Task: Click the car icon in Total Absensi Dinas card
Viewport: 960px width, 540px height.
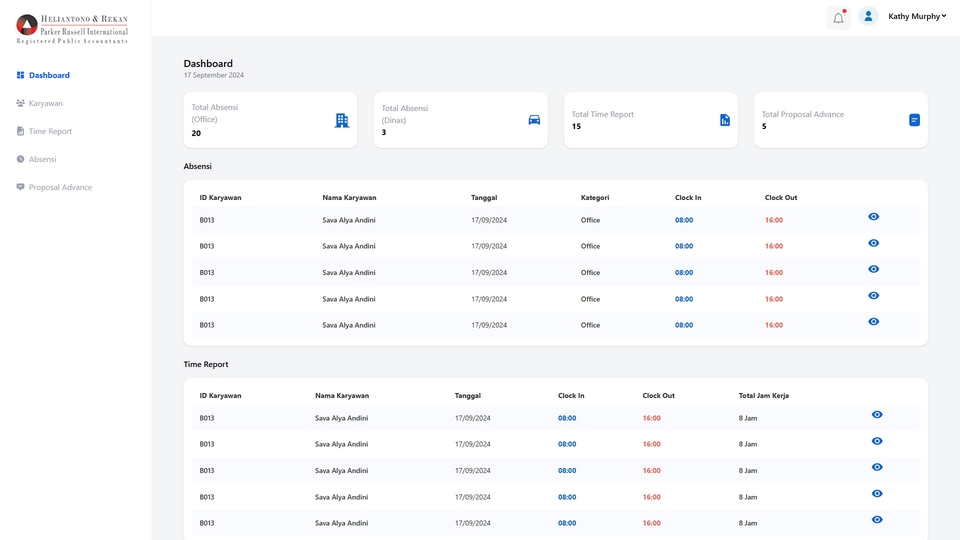Action: (534, 120)
